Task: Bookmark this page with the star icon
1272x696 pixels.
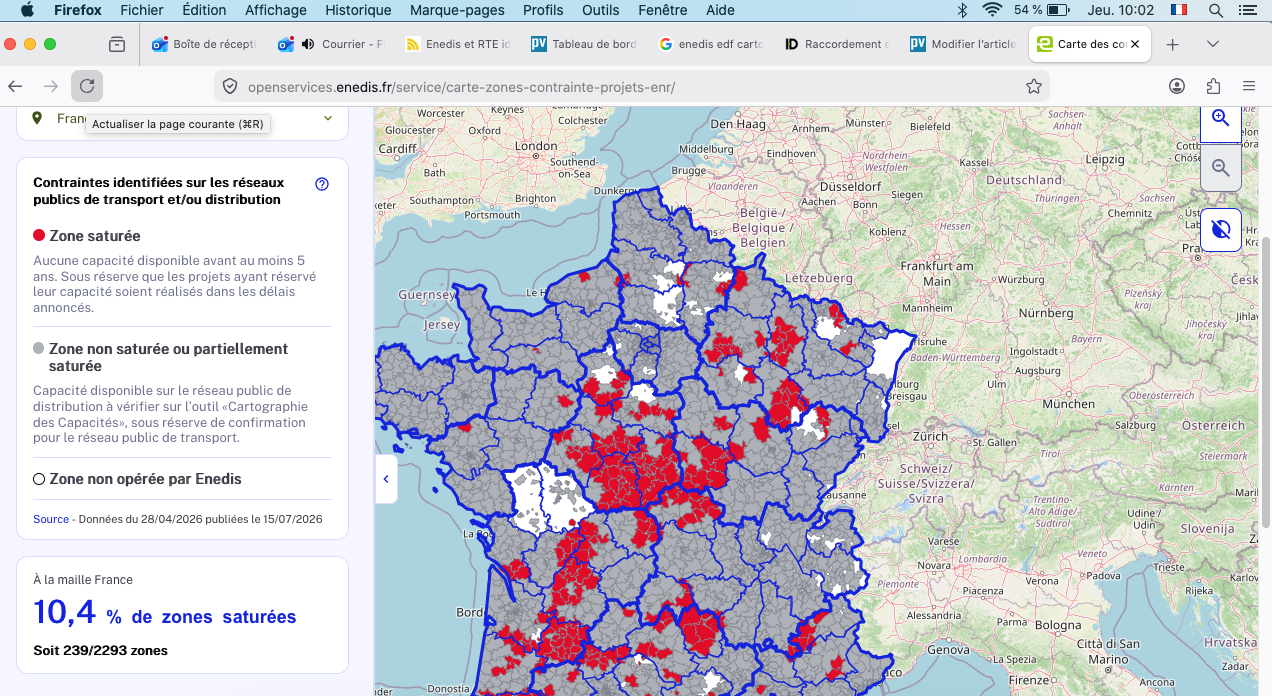Action: [1034, 86]
